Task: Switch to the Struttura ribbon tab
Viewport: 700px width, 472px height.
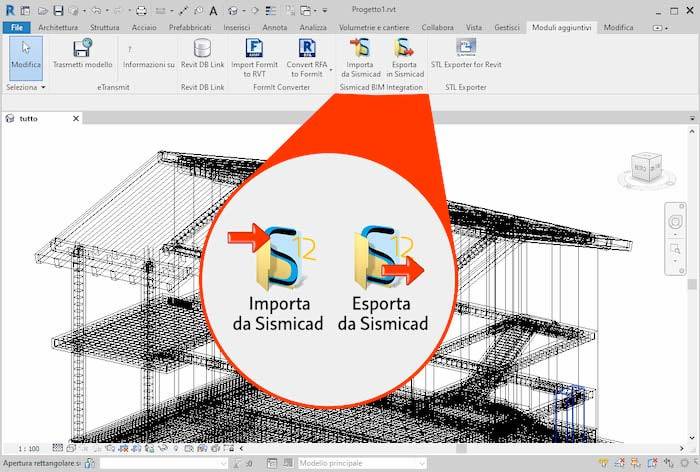Action: 104,28
